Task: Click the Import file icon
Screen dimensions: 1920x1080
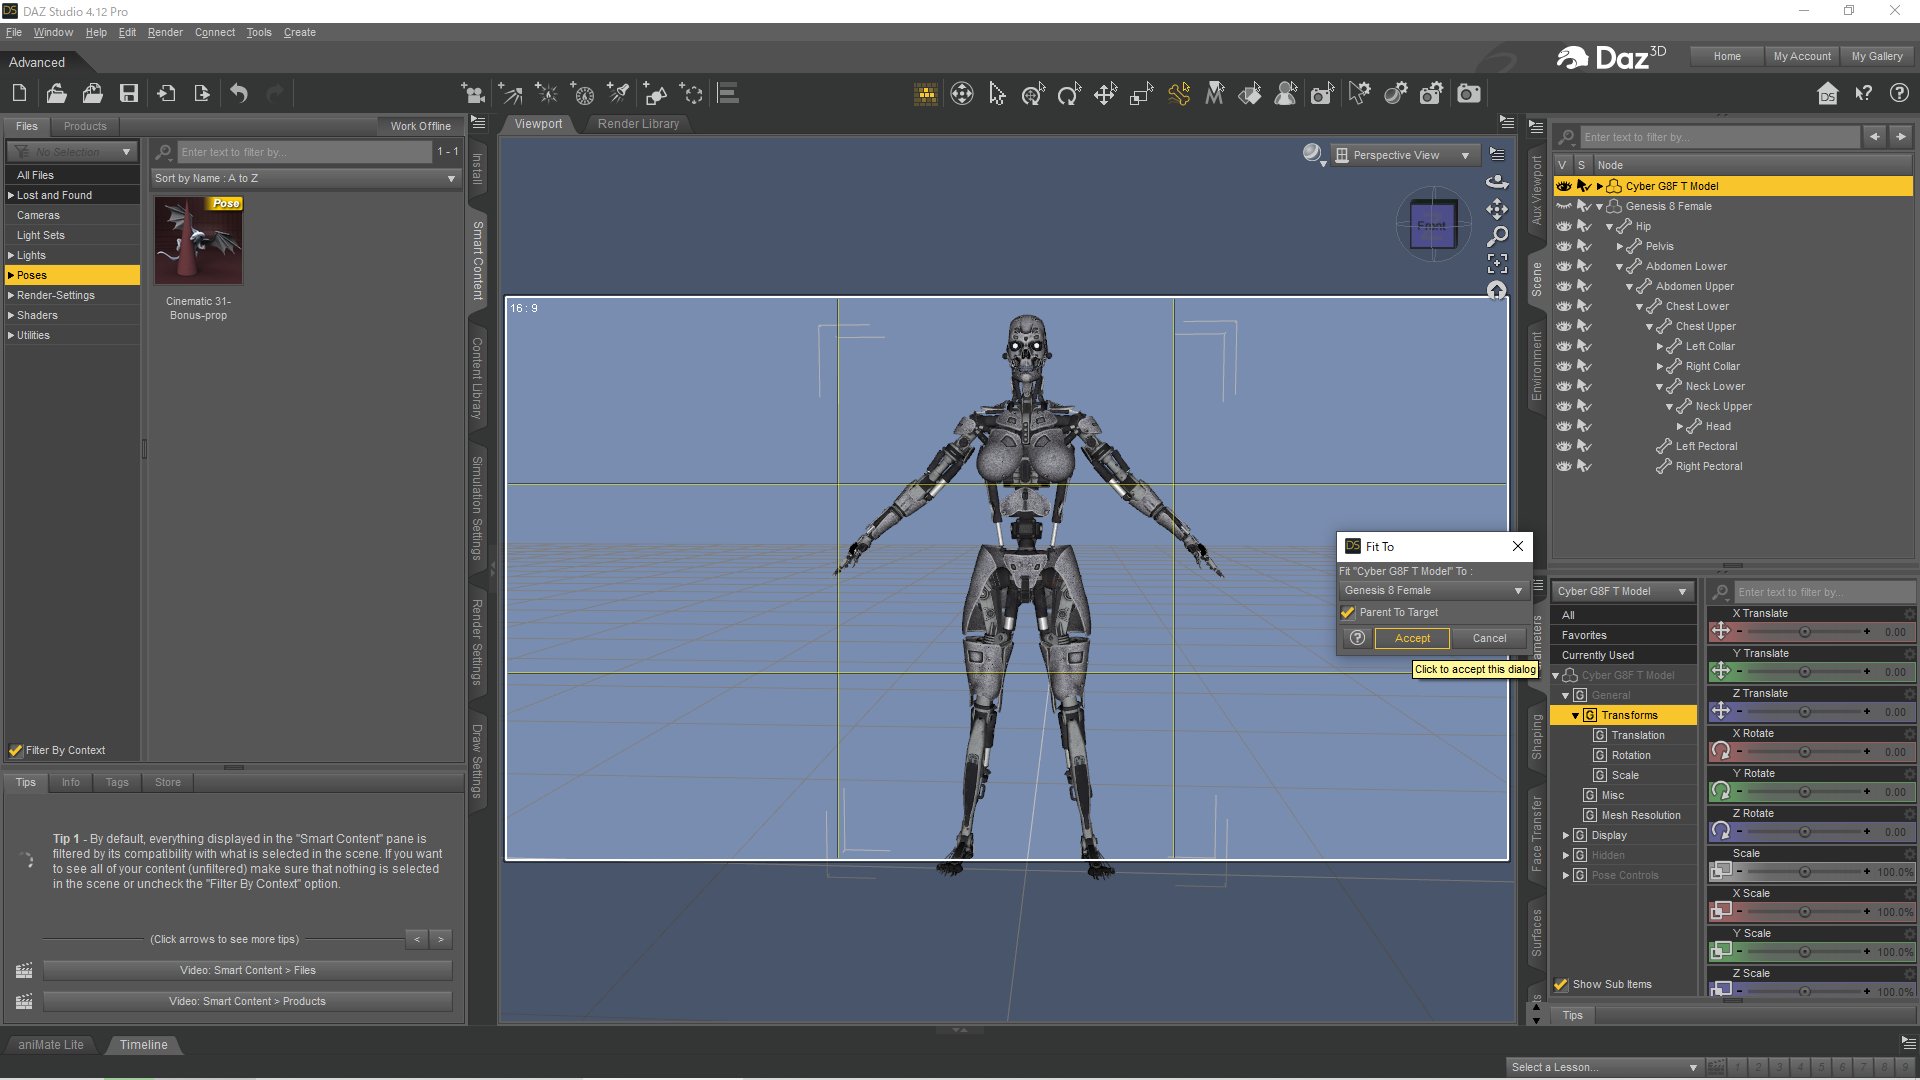Action: [166, 93]
